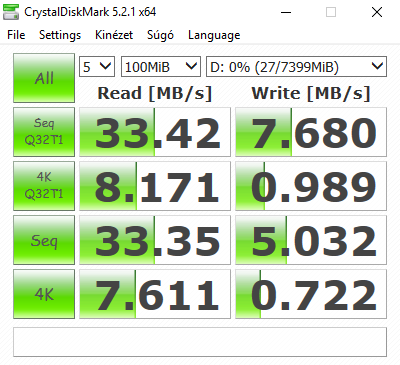This screenshot has height=365, width=400.
Task: Click the Read [MB/s] column header
Action: pos(155,93)
